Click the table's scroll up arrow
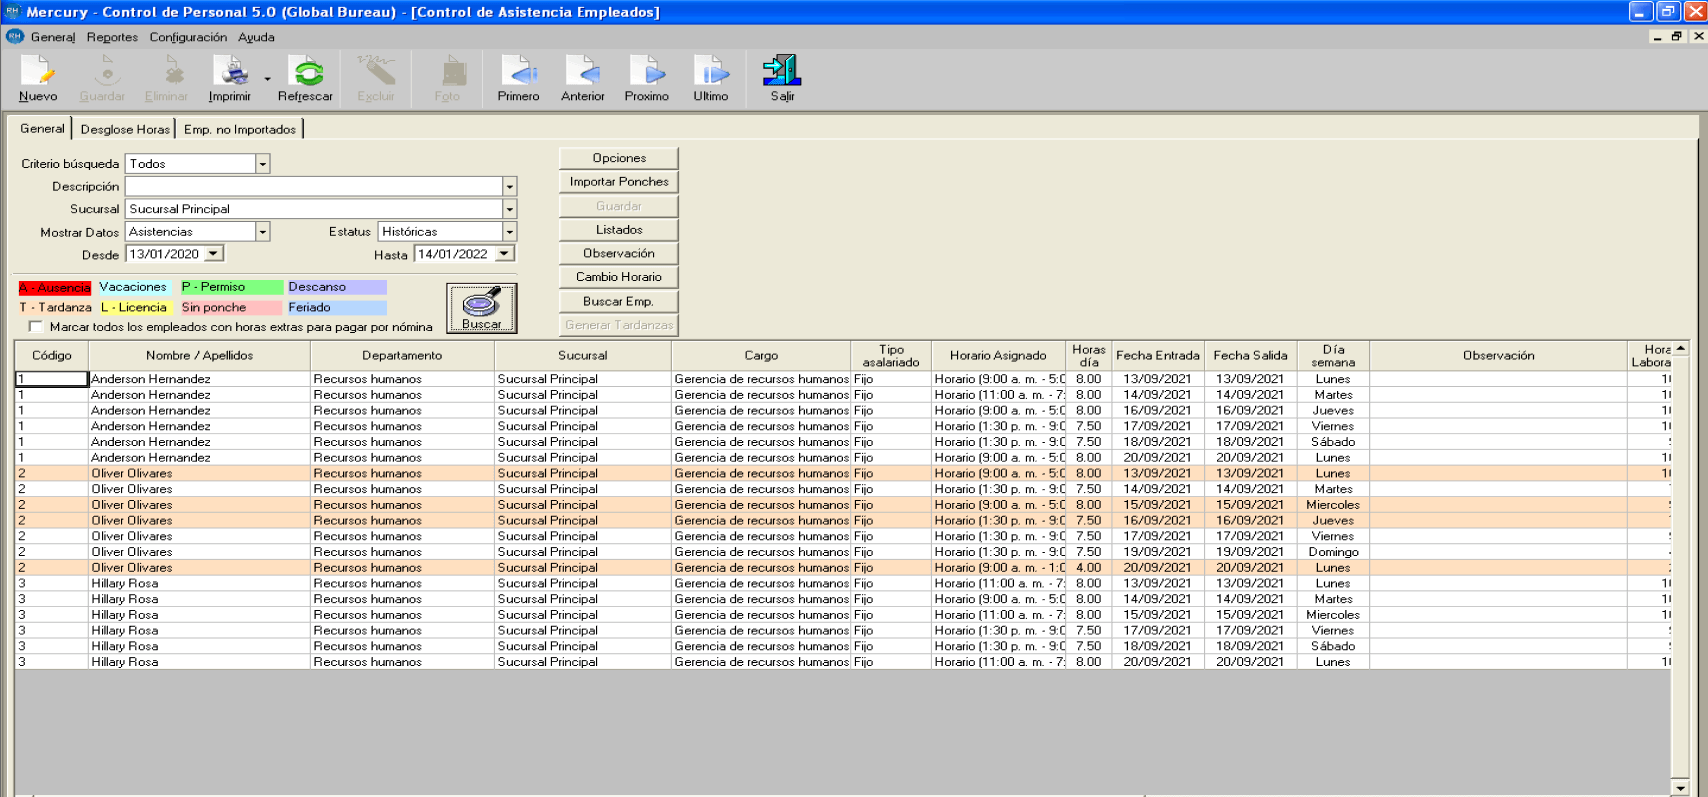Image resolution: width=1708 pixels, height=797 pixels. point(1681,348)
